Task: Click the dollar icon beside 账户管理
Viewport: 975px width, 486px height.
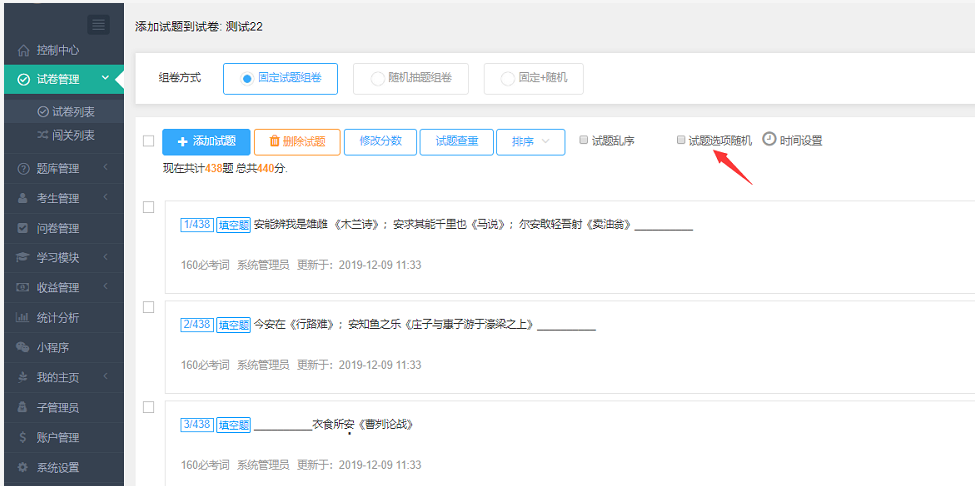Action: [23, 438]
